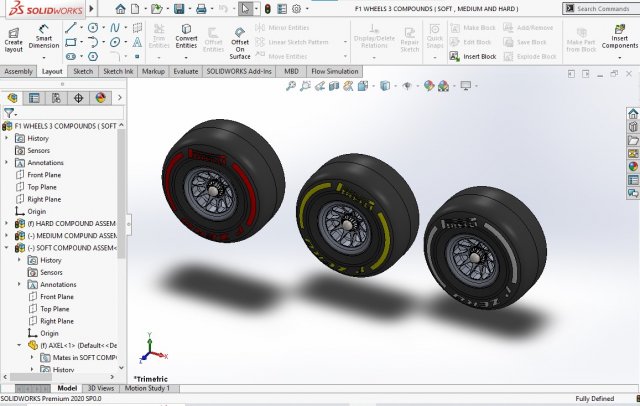
Task: Expand the MEDIUM COMPUND ASSEM node
Action: pyautogui.click(x=6, y=235)
